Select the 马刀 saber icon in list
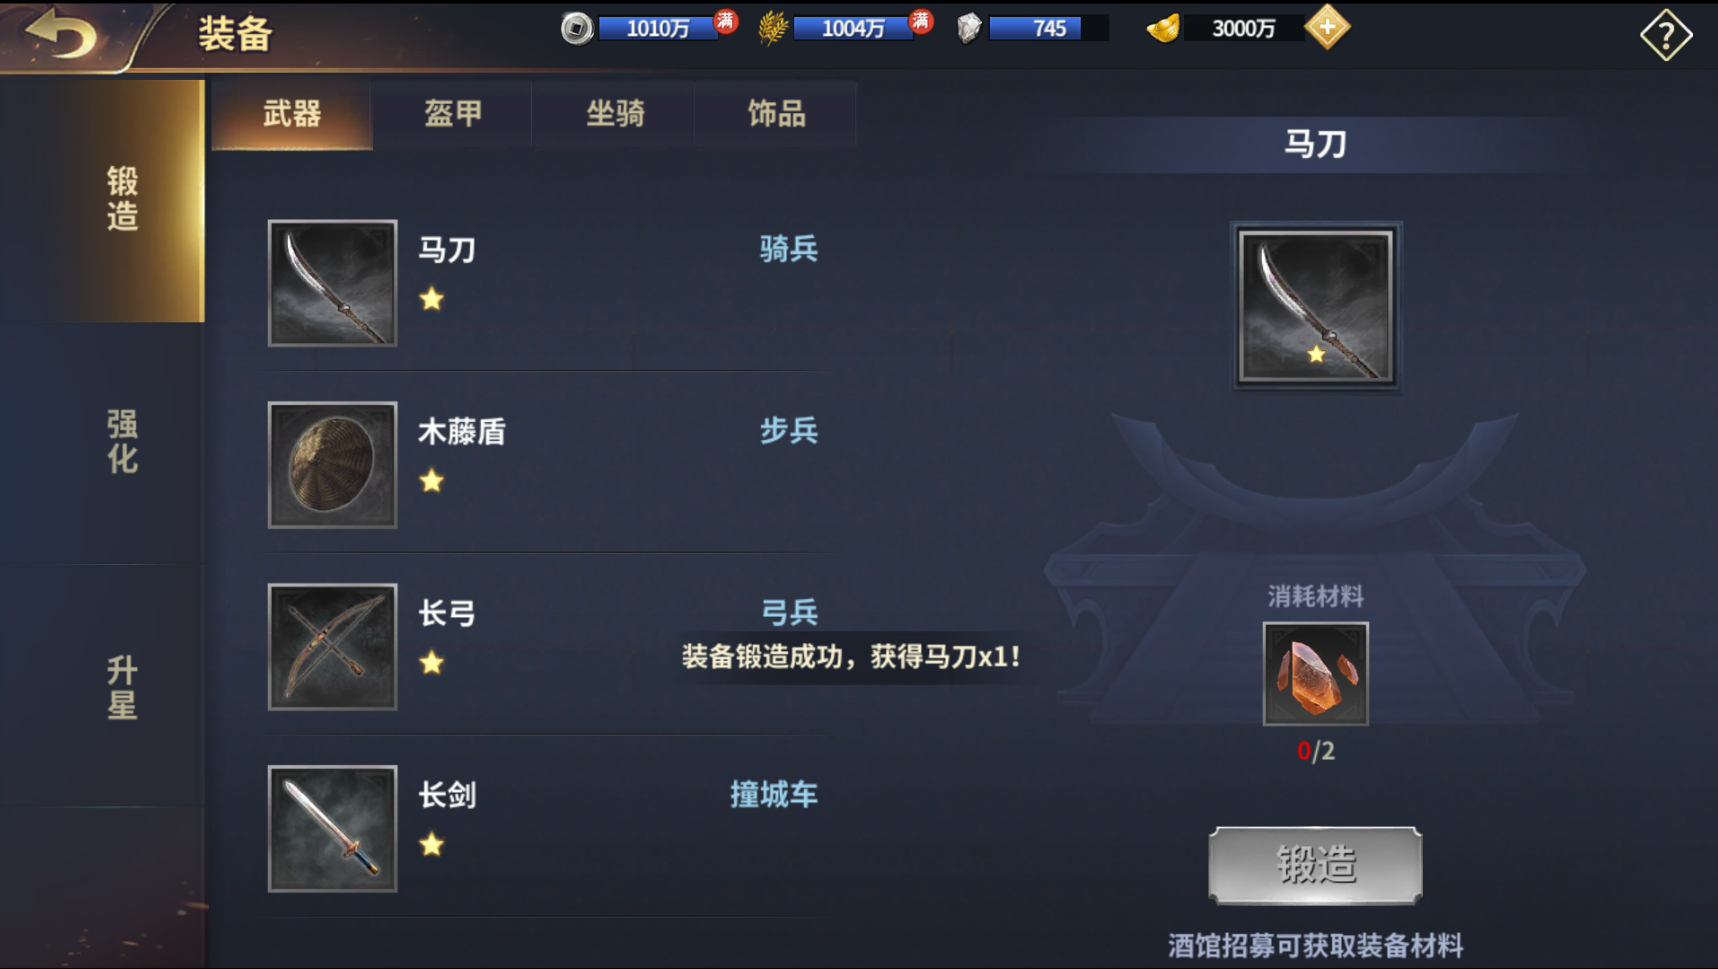The height and width of the screenshot is (969, 1718). (x=332, y=283)
